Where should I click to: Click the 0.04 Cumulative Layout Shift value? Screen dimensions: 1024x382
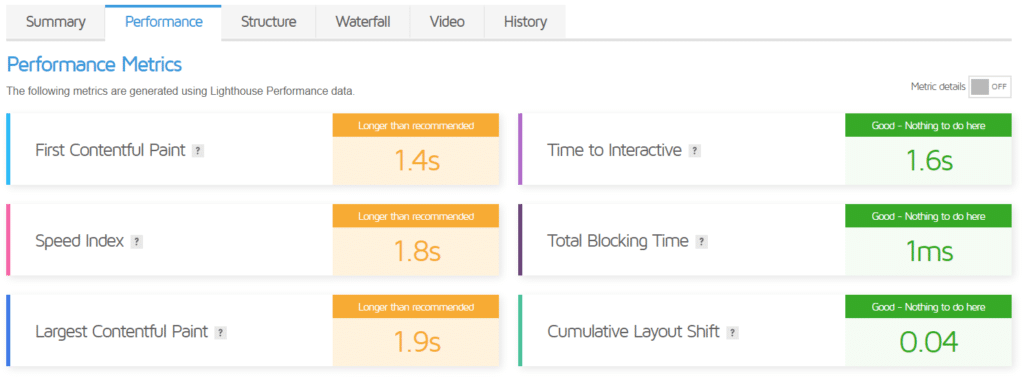(929, 342)
